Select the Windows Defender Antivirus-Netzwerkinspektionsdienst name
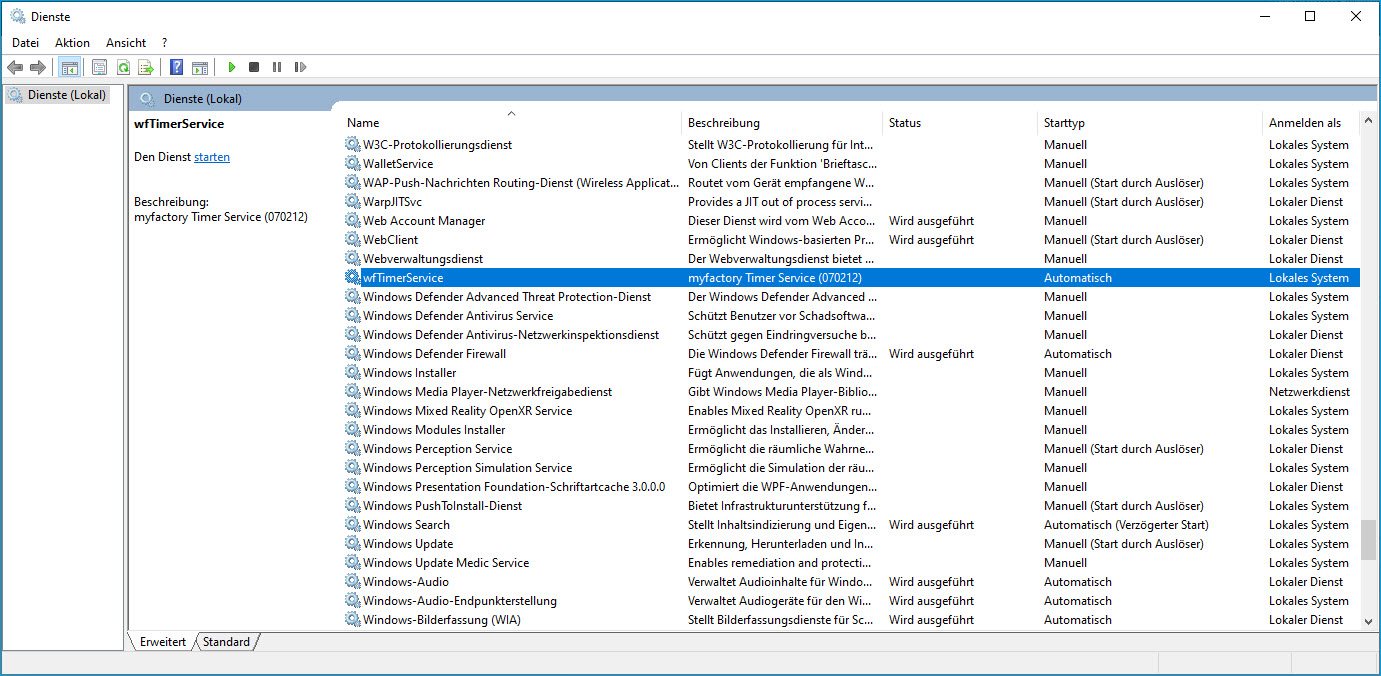 [511, 335]
